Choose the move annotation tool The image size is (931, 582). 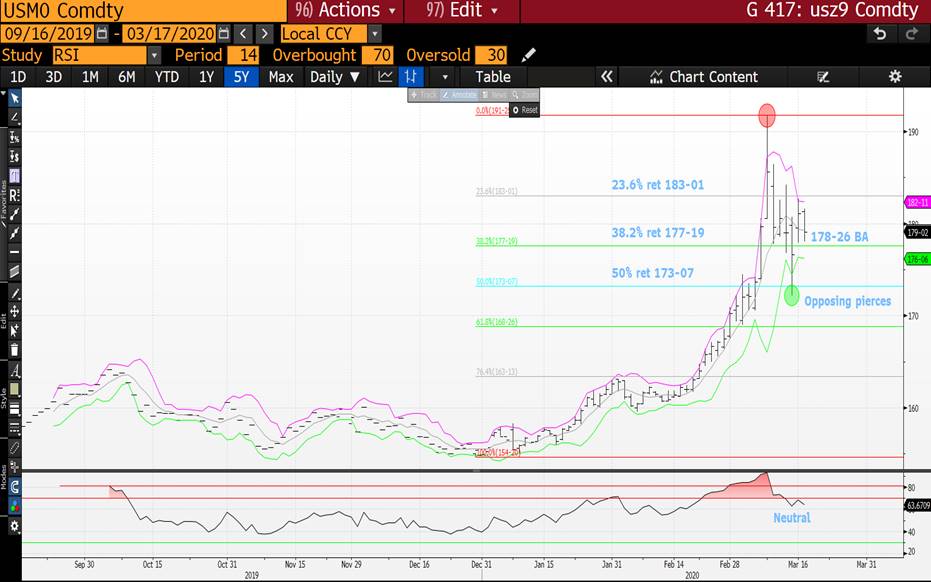(x=14, y=311)
